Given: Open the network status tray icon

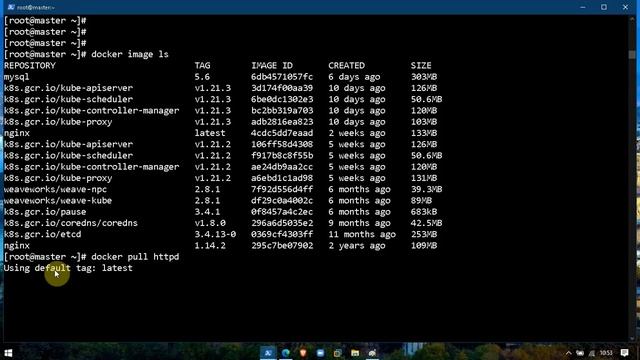Looking at the screenshot, I should click(x=592, y=353).
